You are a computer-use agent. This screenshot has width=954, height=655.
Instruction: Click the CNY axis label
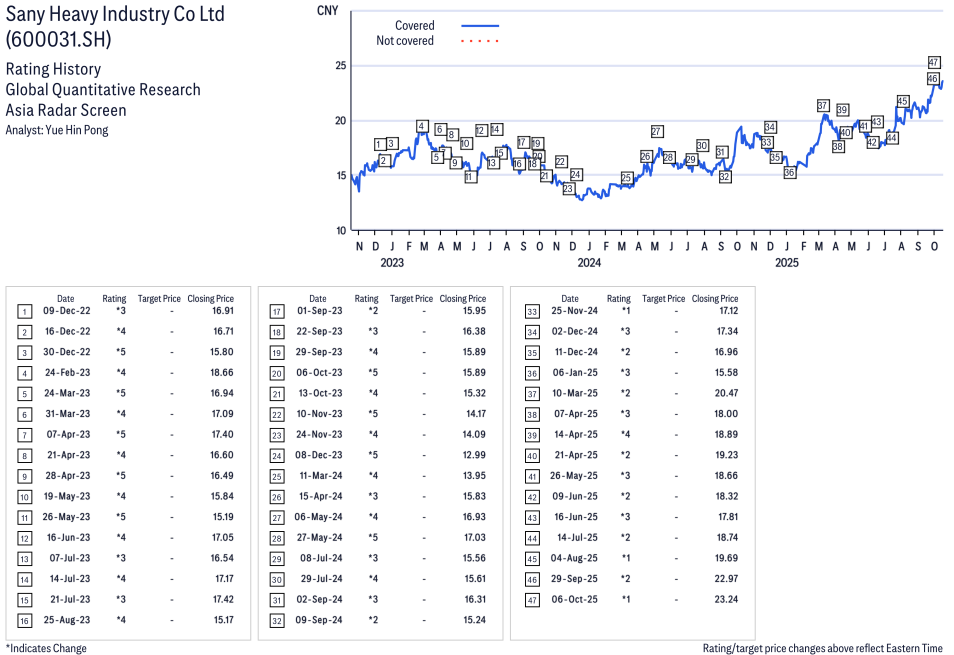tap(326, 10)
